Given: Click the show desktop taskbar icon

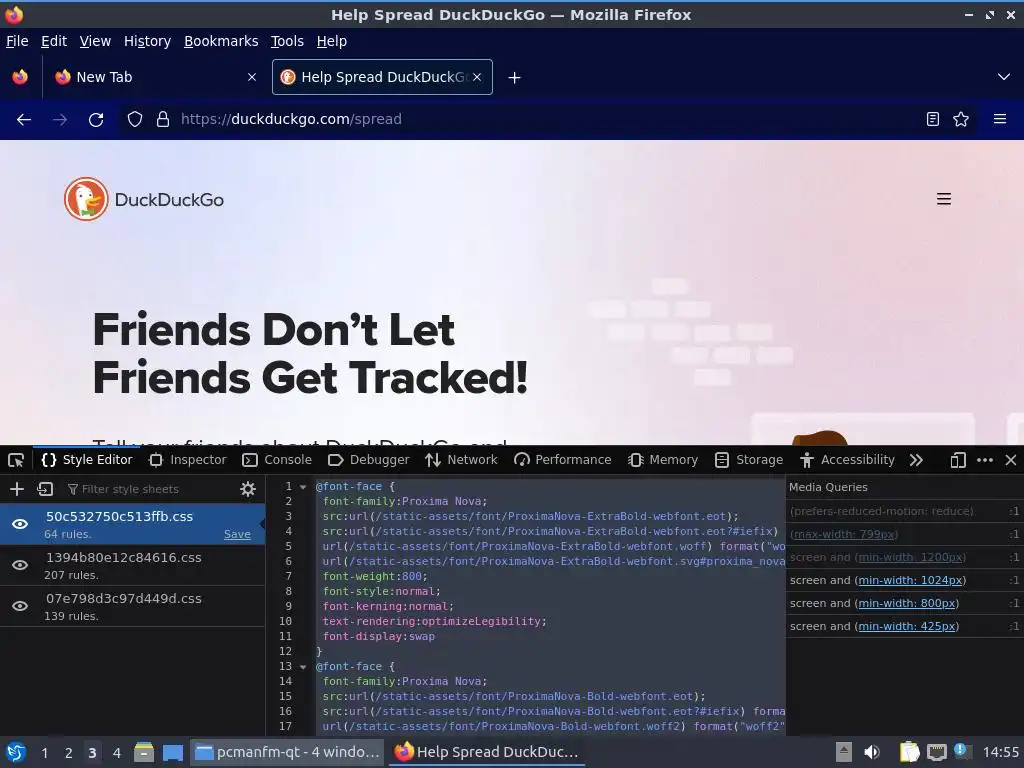Looking at the screenshot, I should (x=173, y=752).
